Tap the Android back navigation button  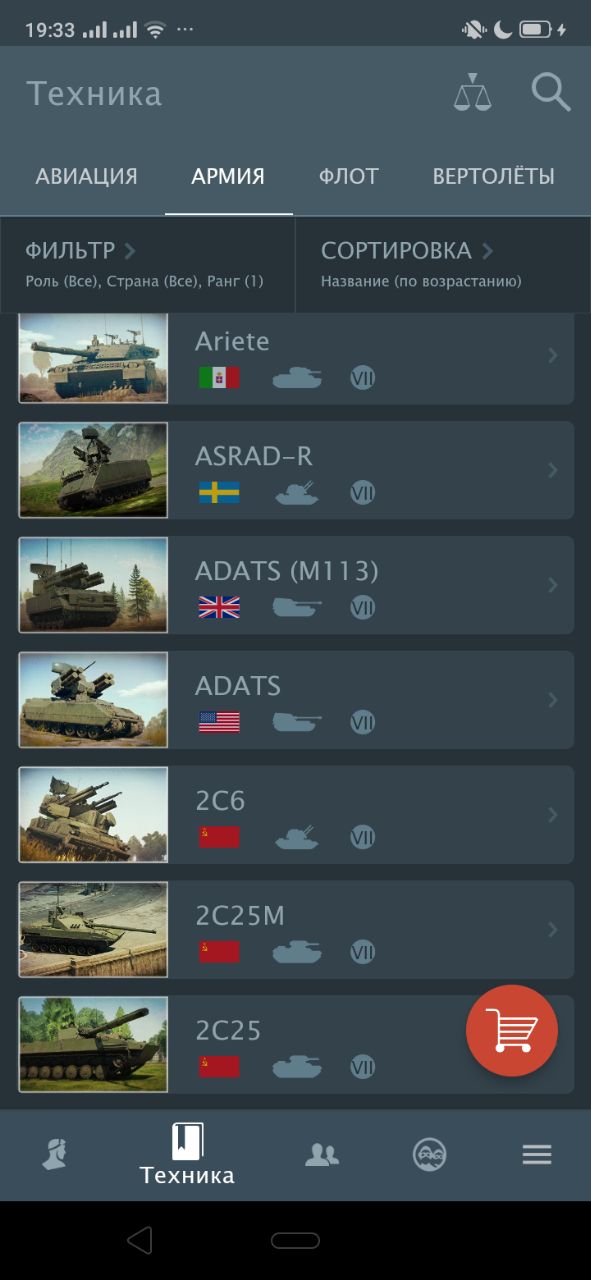coord(140,1241)
